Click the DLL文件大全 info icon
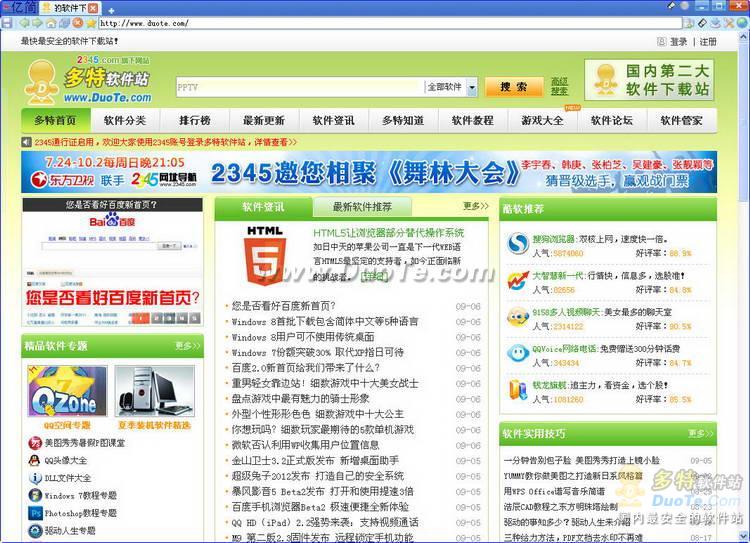The width and height of the screenshot is (750, 543). pos(35,478)
